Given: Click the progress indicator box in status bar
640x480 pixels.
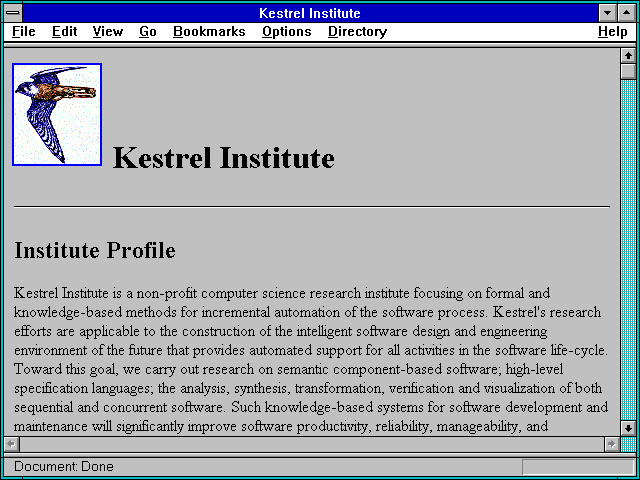Looking at the screenshot, I should (x=578, y=467).
